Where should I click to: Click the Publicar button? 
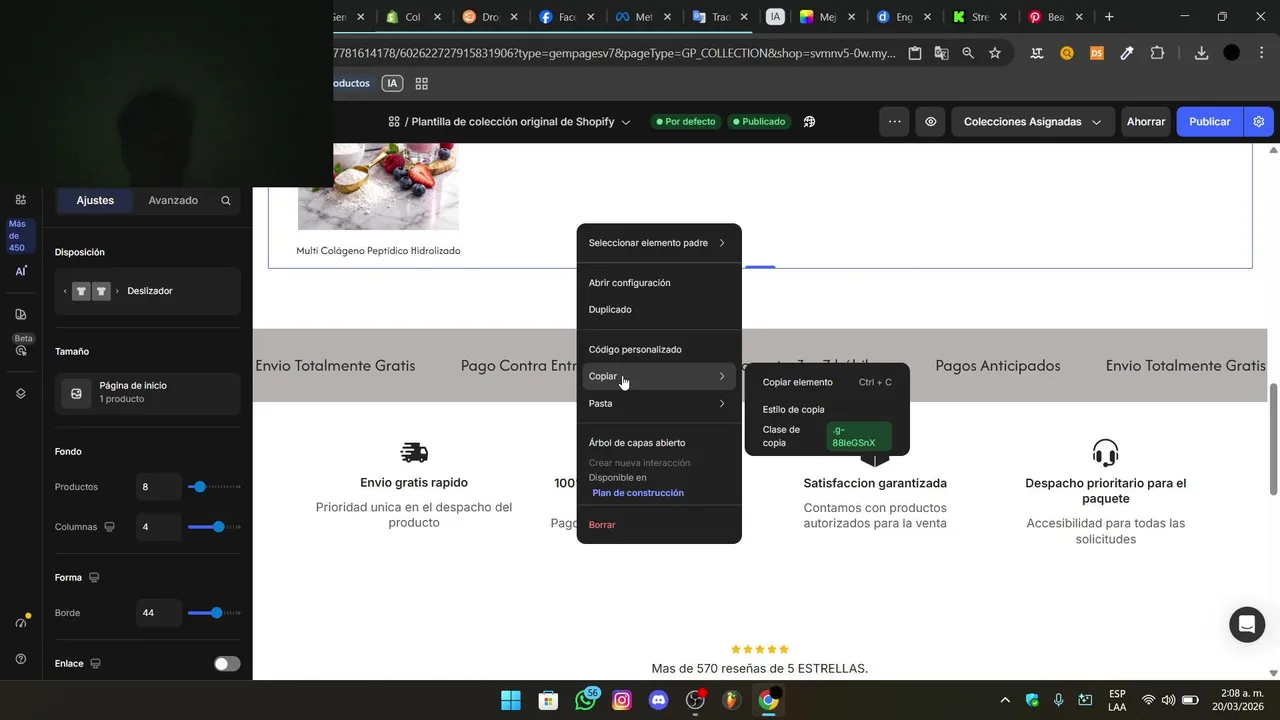pos(1209,122)
